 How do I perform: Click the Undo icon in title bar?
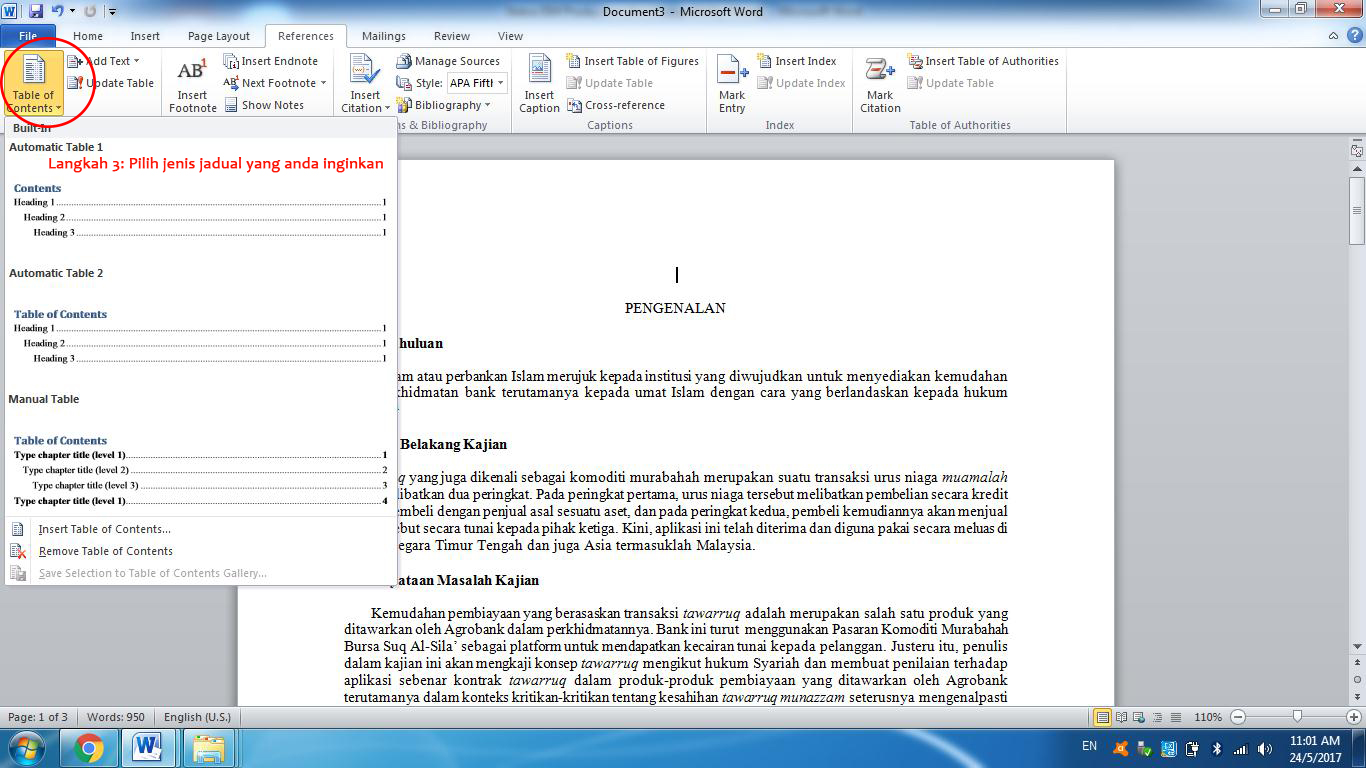[57, 11]
